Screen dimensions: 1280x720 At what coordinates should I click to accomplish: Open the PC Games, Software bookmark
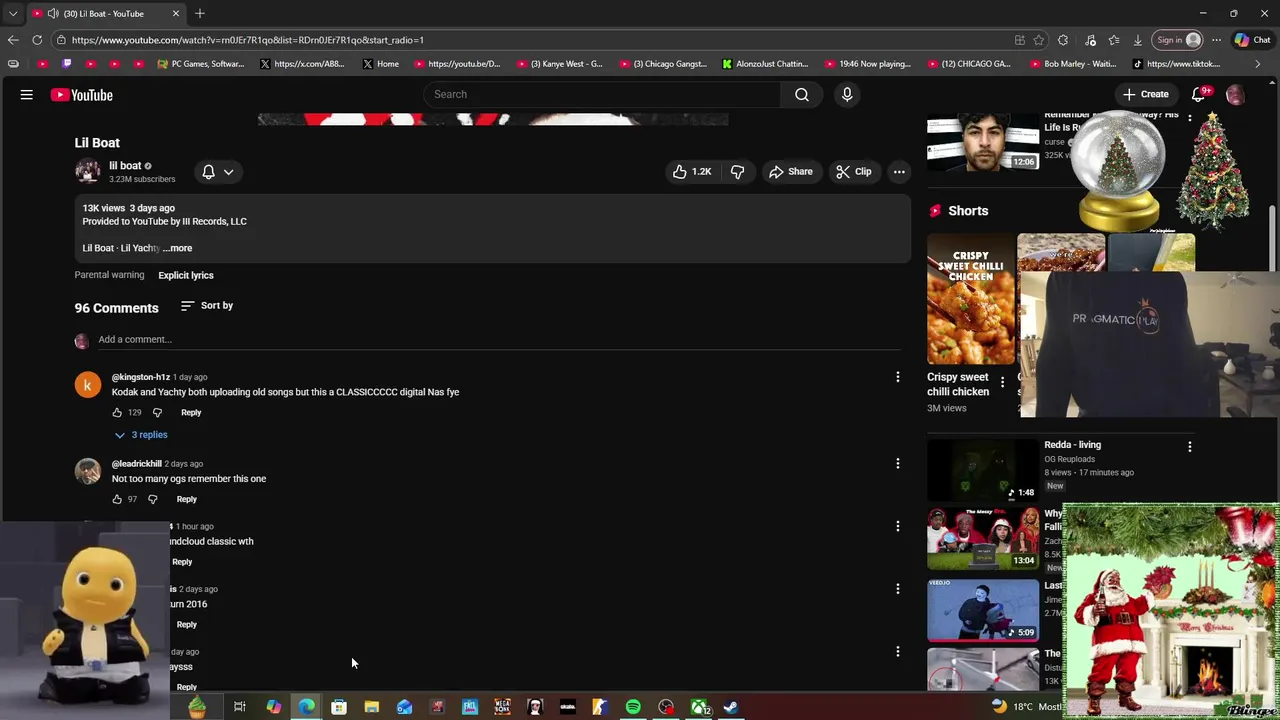[x=201, y=64]
